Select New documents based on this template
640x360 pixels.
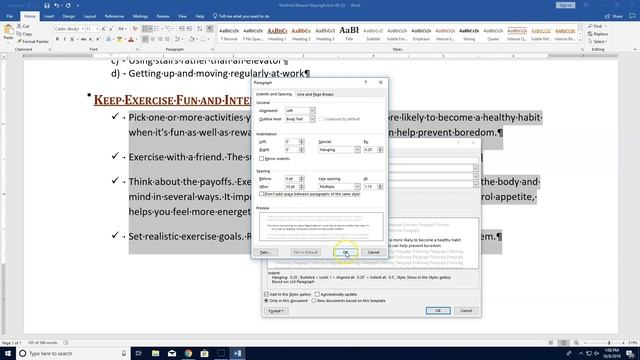click(x=314, y=301)
